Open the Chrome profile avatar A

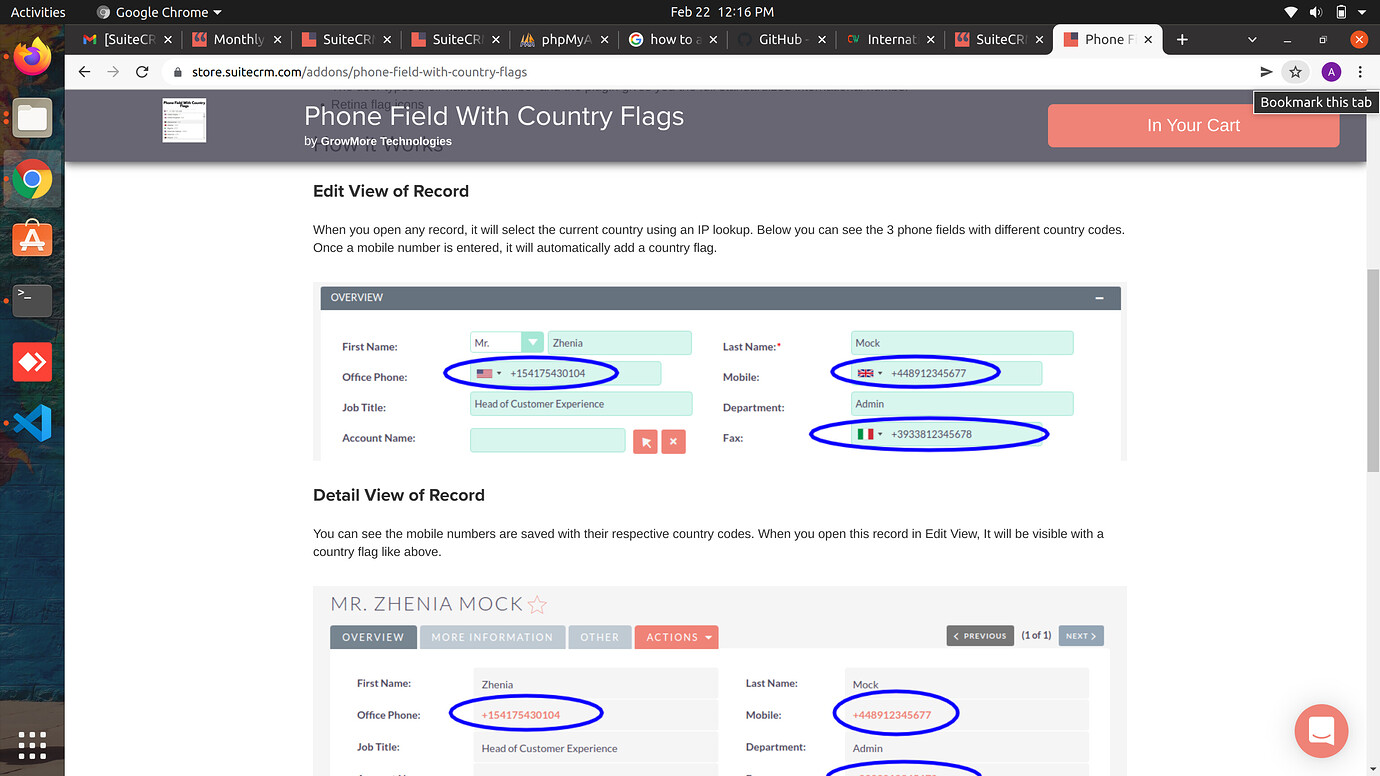tap(1331, 72)
